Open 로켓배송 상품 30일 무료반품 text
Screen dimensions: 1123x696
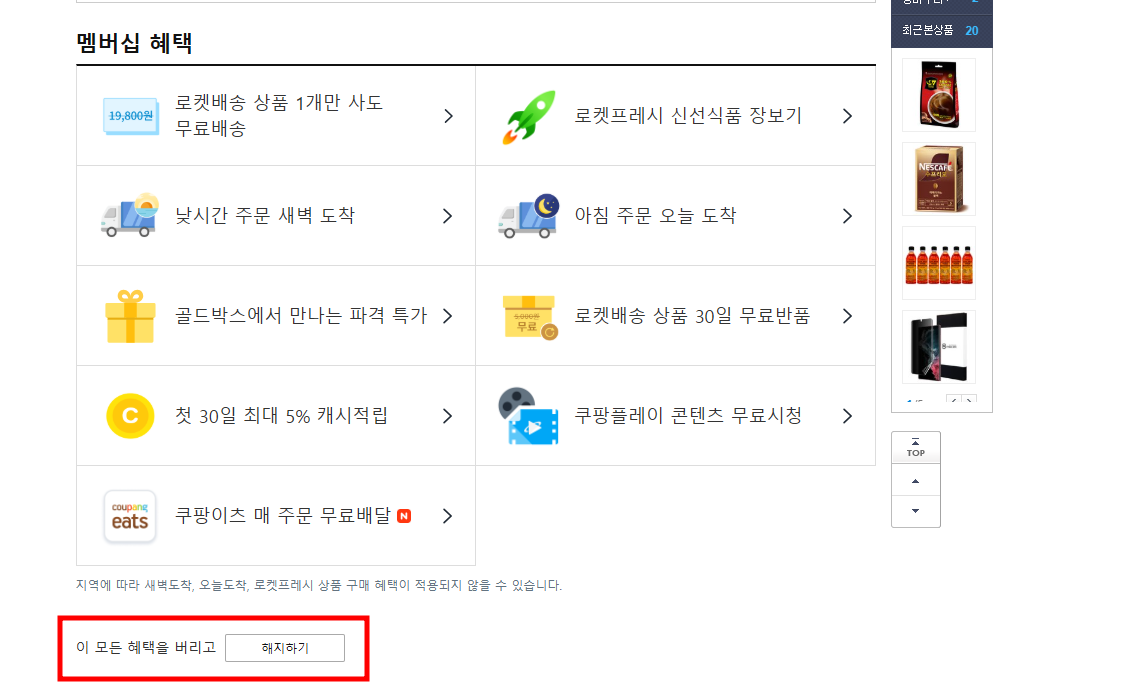692,316
